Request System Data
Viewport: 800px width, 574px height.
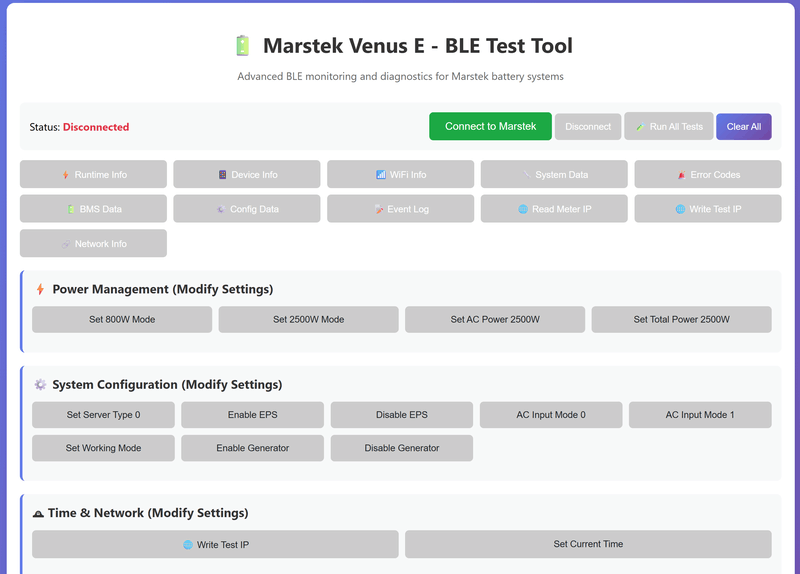554,174
